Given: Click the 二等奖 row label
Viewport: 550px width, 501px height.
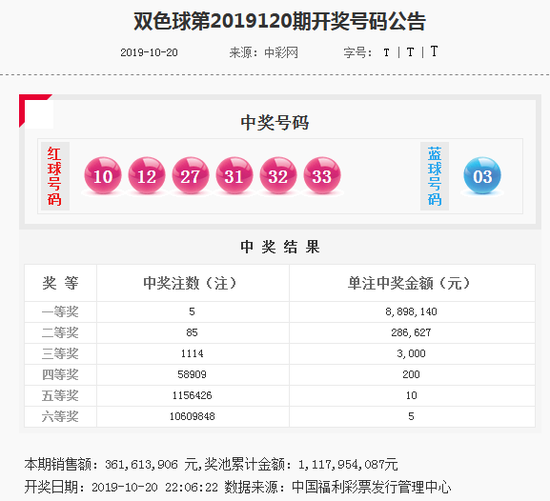Looking at the screenshot, I should click(x=60, y=333).
